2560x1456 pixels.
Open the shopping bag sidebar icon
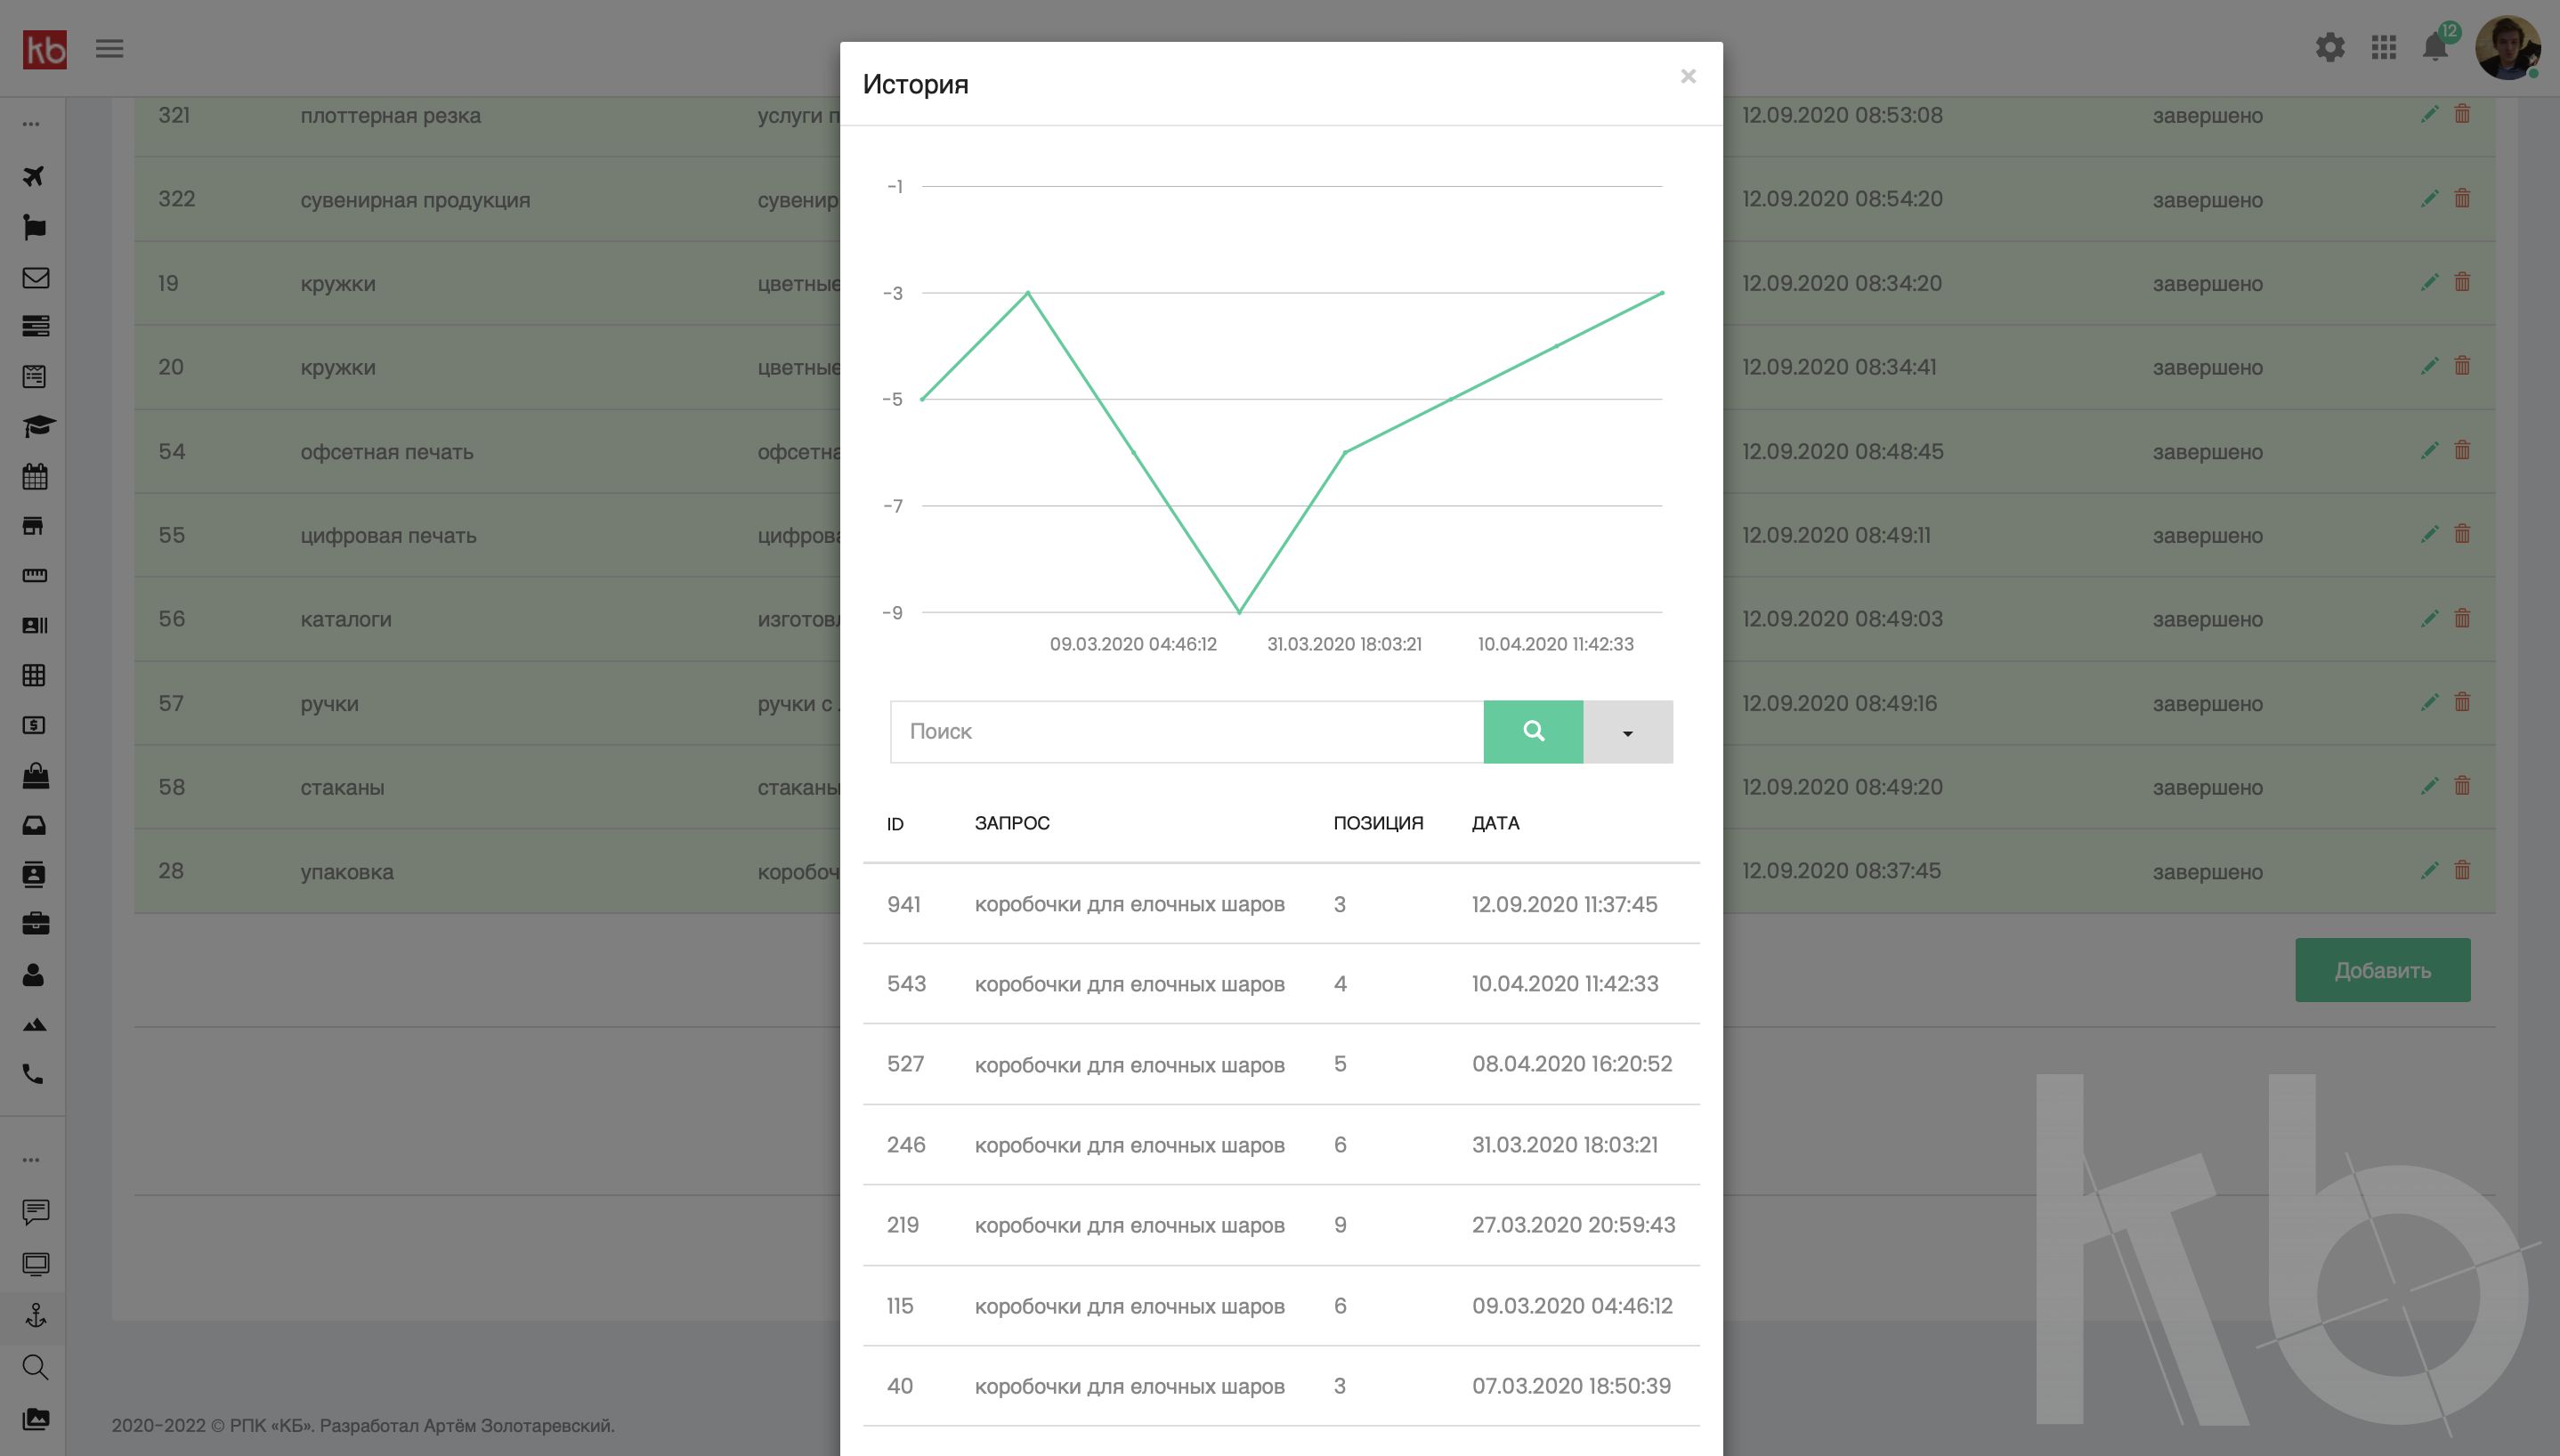(x=36, y=775)
